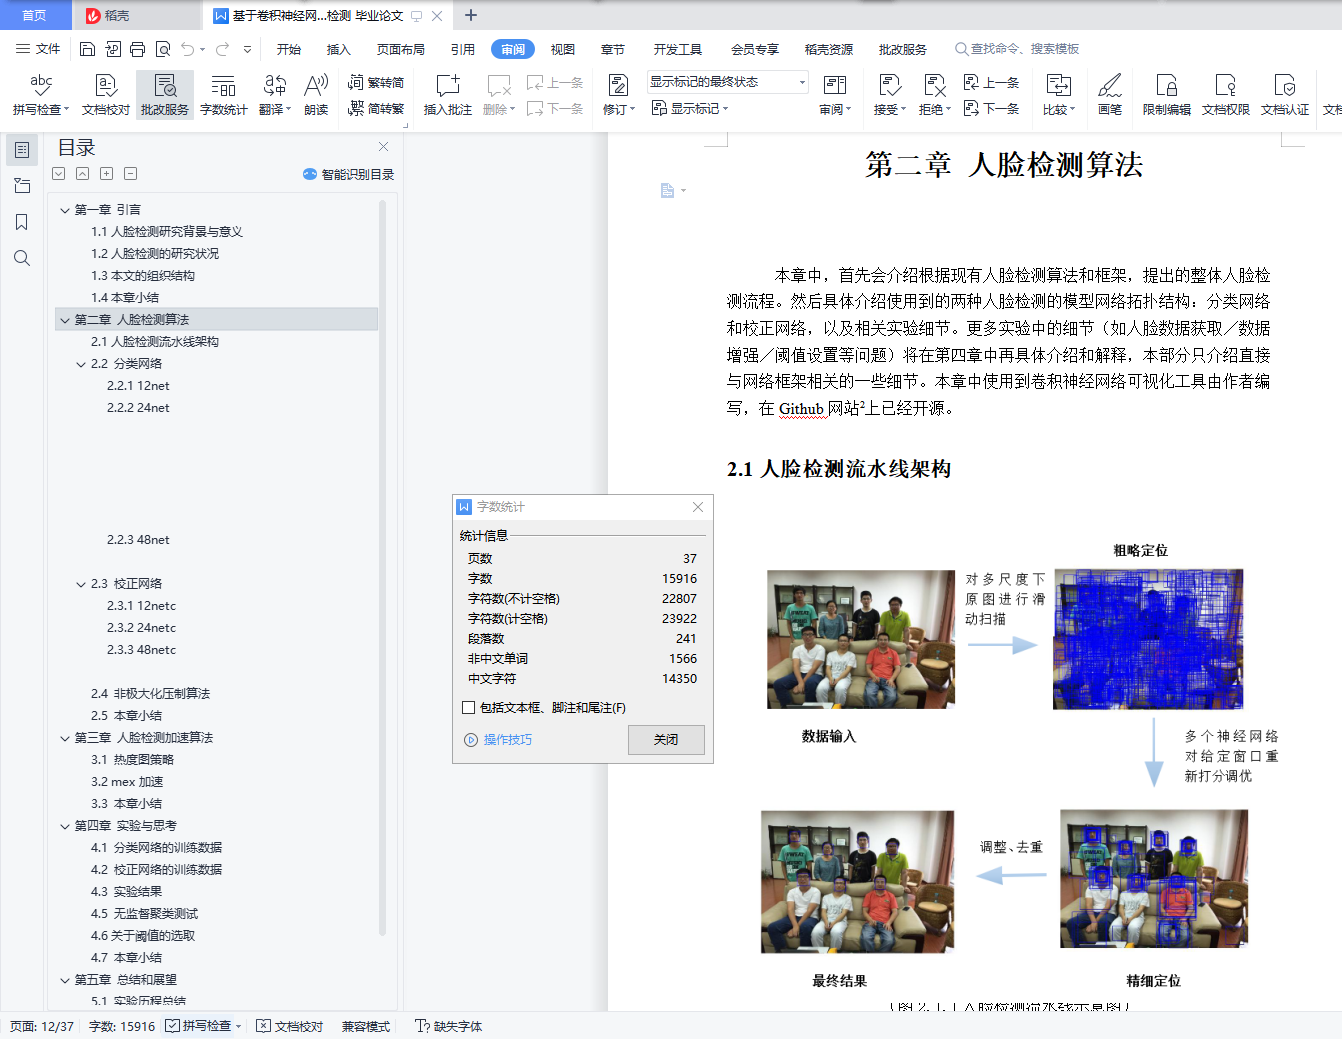Open 字数统计 word count from ribbon

tap(223, 94)
